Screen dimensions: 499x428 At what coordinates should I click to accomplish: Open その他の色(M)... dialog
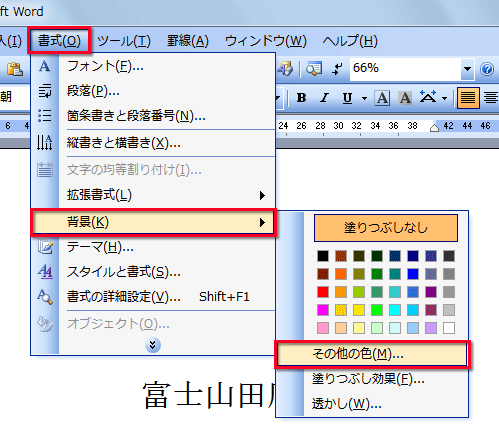pos(372,354)
